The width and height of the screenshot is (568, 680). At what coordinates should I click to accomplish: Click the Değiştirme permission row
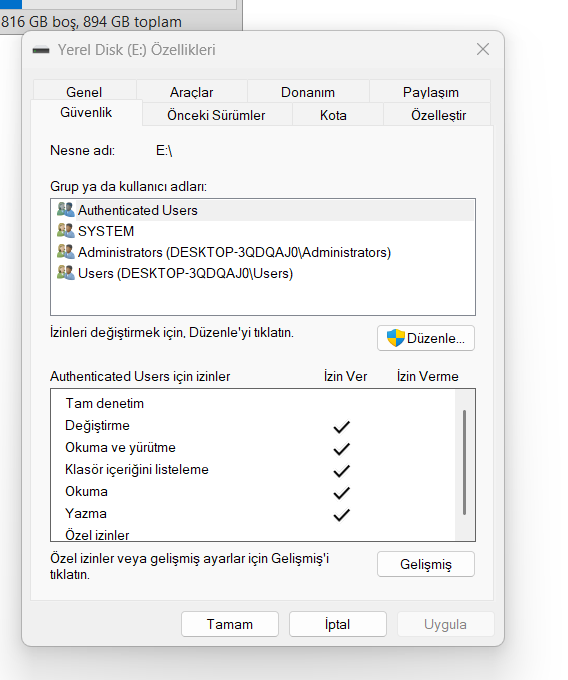tap(253, 425)
